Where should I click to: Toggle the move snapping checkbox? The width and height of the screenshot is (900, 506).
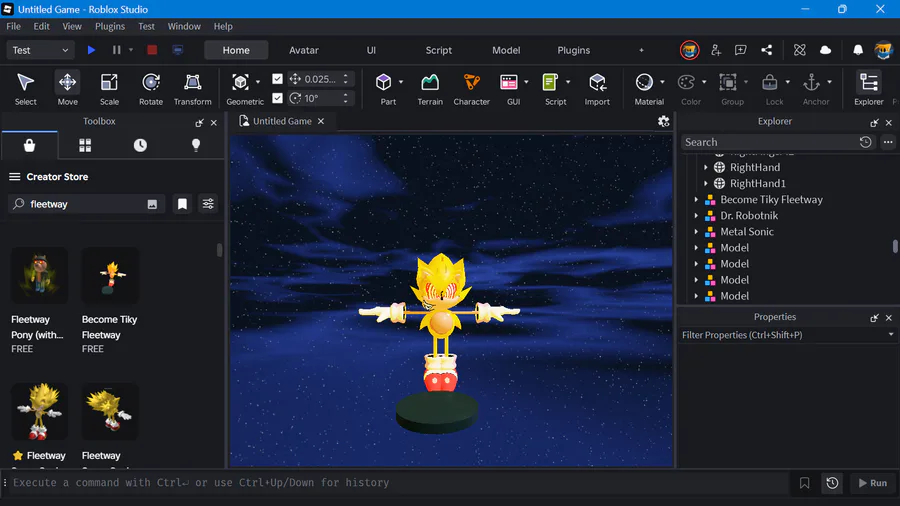pyautogui.click(x=277, y=79)
